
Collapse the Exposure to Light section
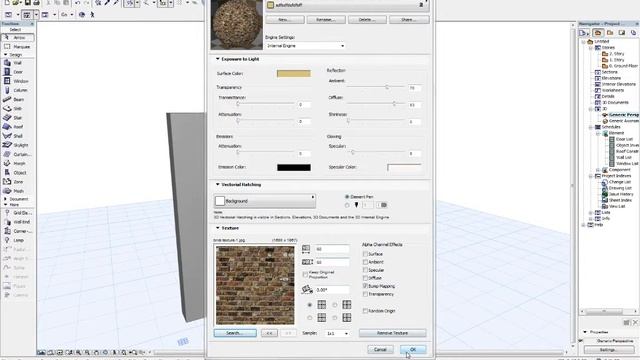218,59
